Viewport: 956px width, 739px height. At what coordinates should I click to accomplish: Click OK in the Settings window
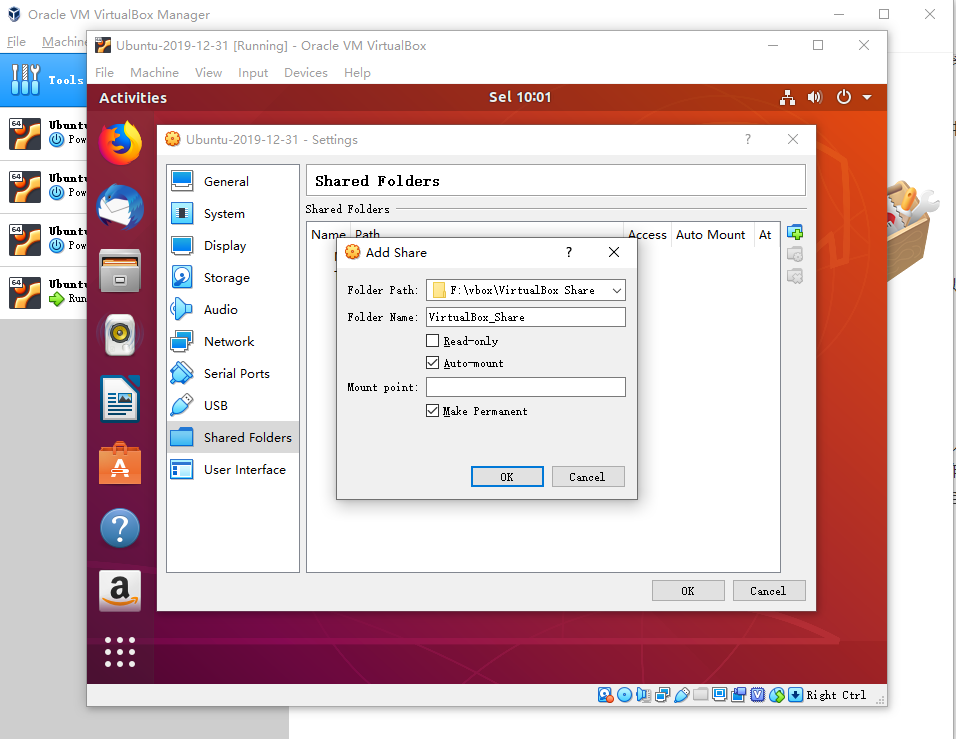(x=688, y=591)
